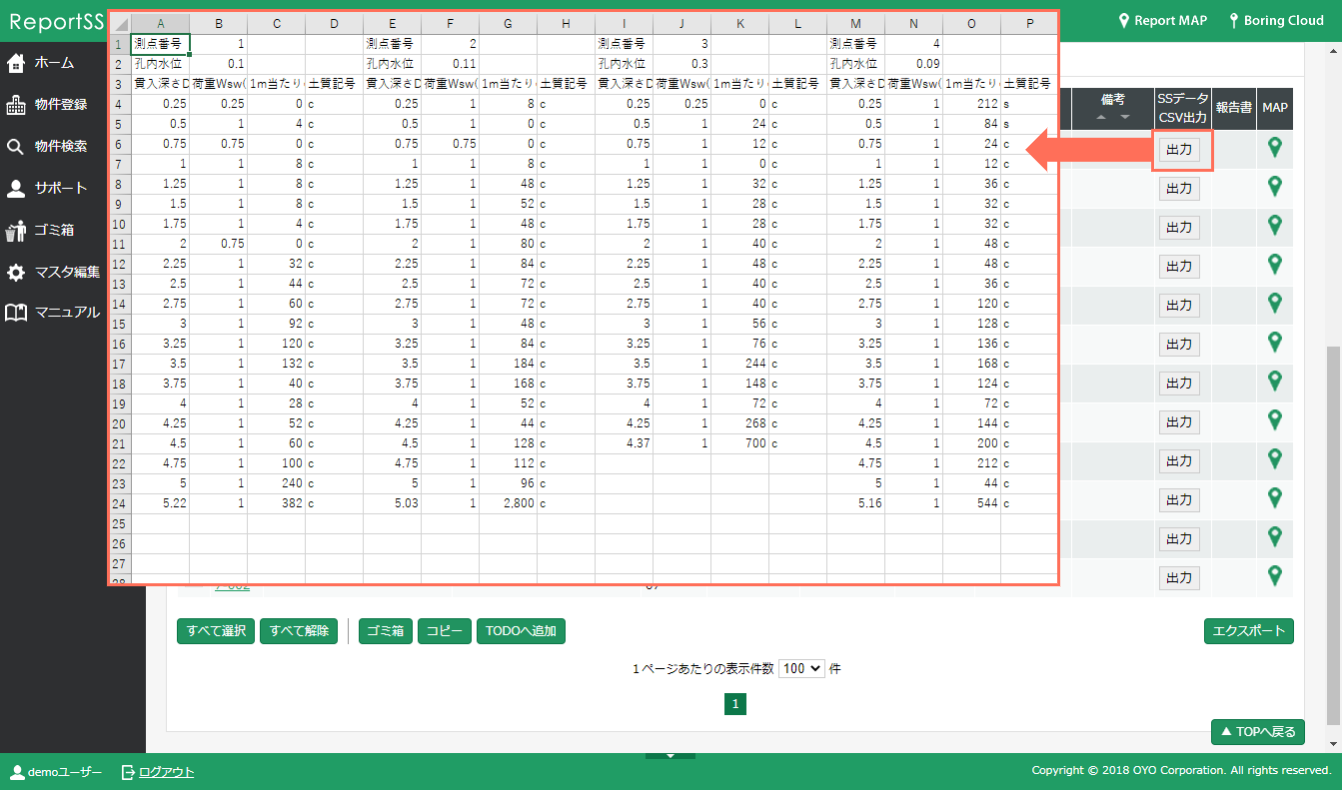Click the 備考 column header label
This screenshot has height=791, width=1343.
coord(1113,99)
